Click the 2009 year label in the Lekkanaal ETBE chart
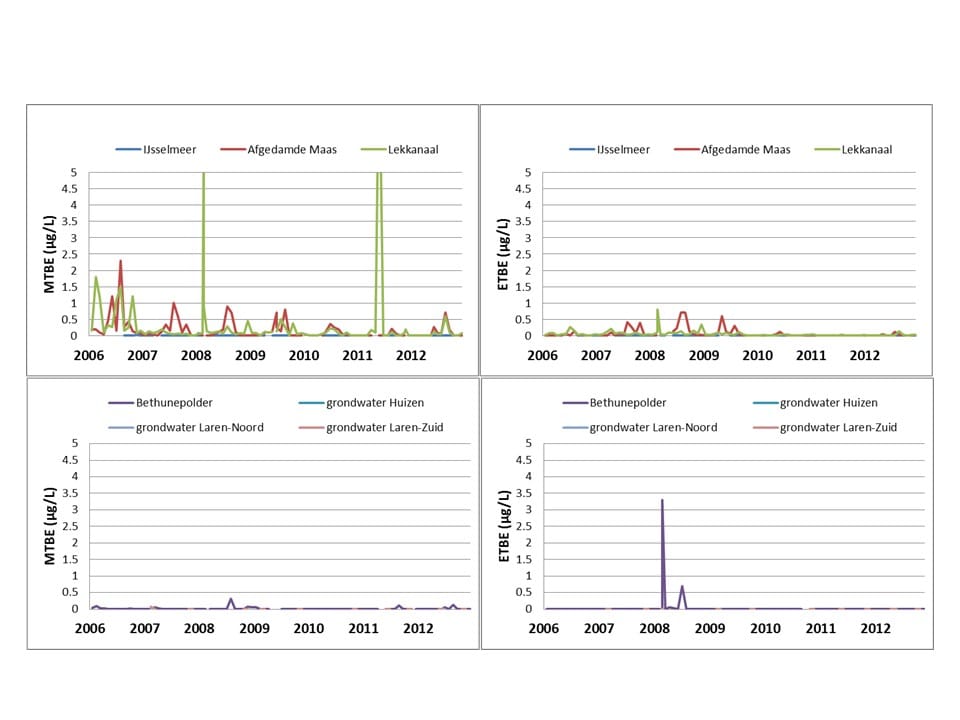The width and height of the screenshot is (960, 720). [703, 356]
